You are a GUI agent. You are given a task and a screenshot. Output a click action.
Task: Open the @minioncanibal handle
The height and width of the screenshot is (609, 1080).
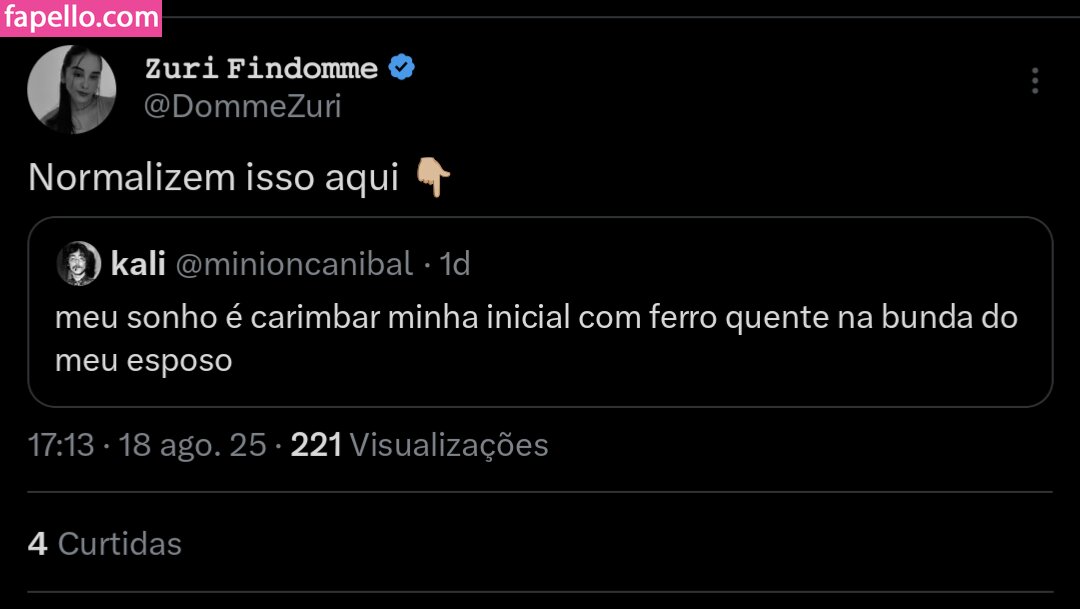click(x=294, y=264)
